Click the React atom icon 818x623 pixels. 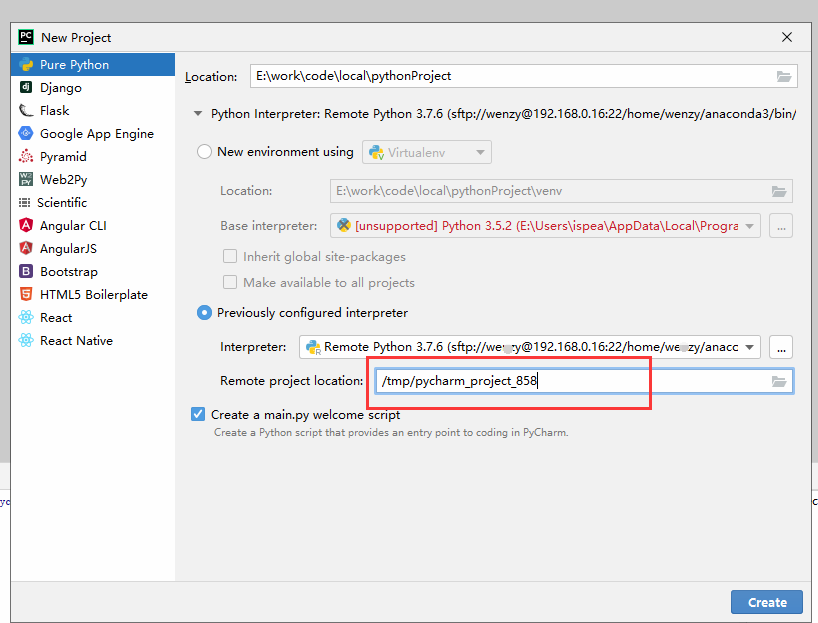[x=26, y=317]
